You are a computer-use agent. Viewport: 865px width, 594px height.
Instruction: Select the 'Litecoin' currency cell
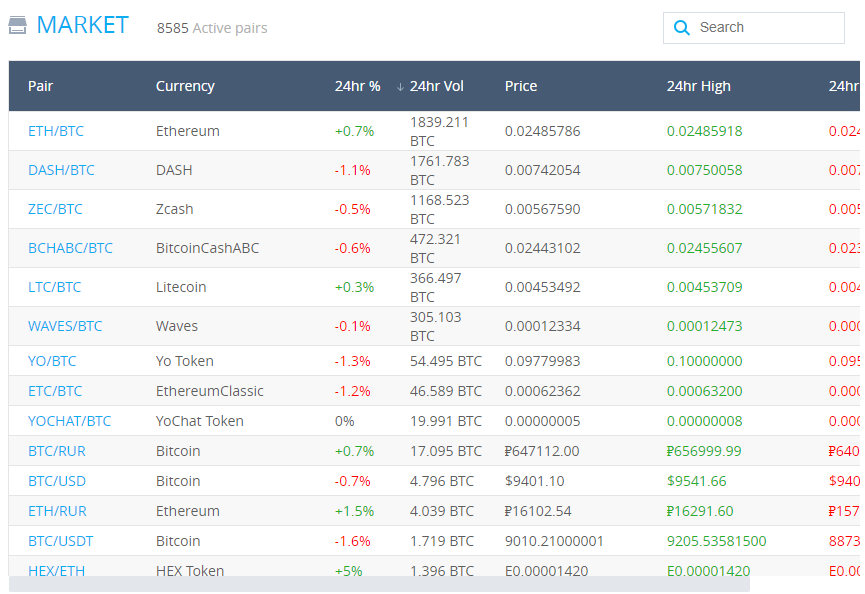[x=181, y=287]
